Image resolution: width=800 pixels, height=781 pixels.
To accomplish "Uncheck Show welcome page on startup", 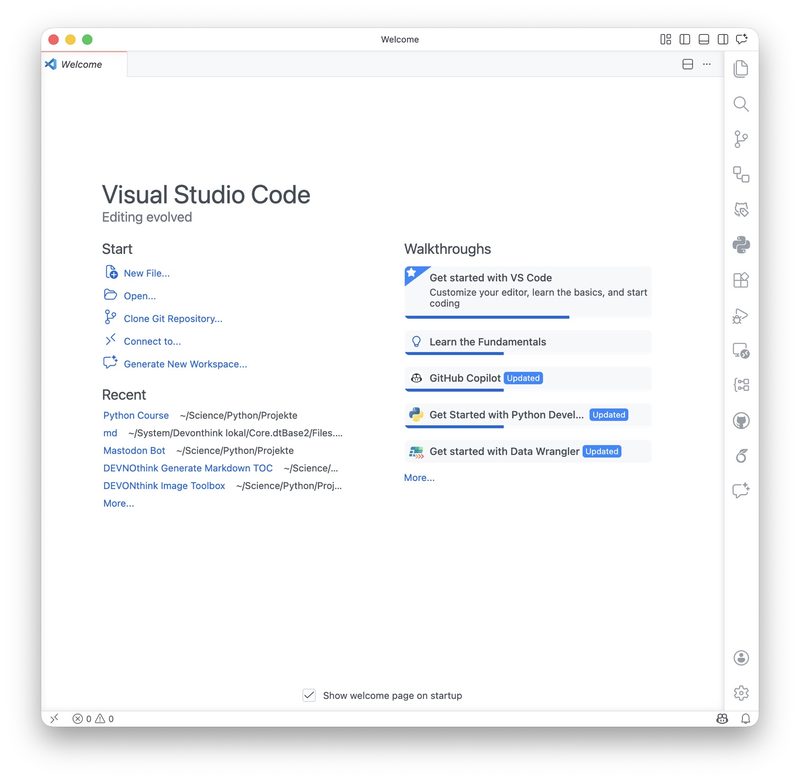I will click(309, 695).
